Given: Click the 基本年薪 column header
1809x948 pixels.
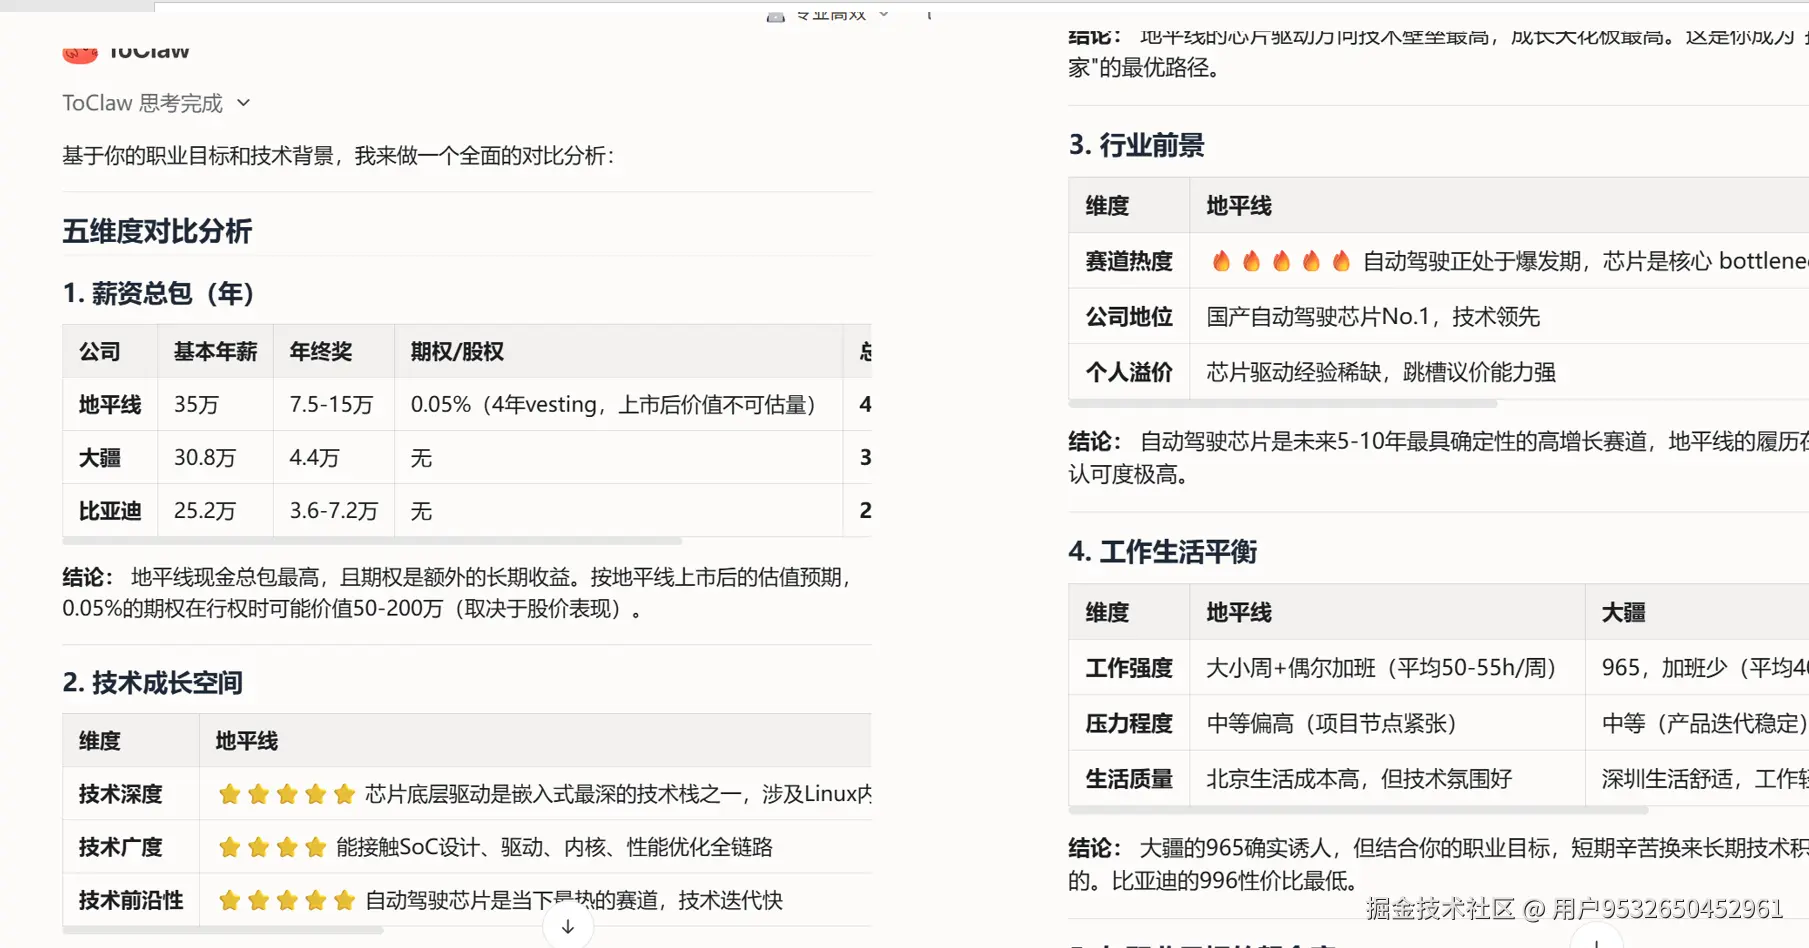Looking at the screenshot, I should click(215, 352).
